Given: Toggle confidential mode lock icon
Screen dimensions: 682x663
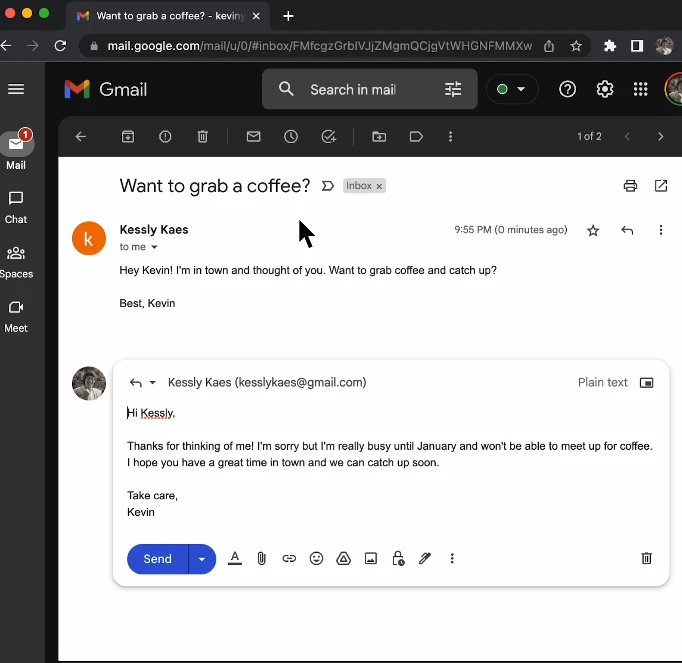Looking at the screenshot, I should pos(398,559).
